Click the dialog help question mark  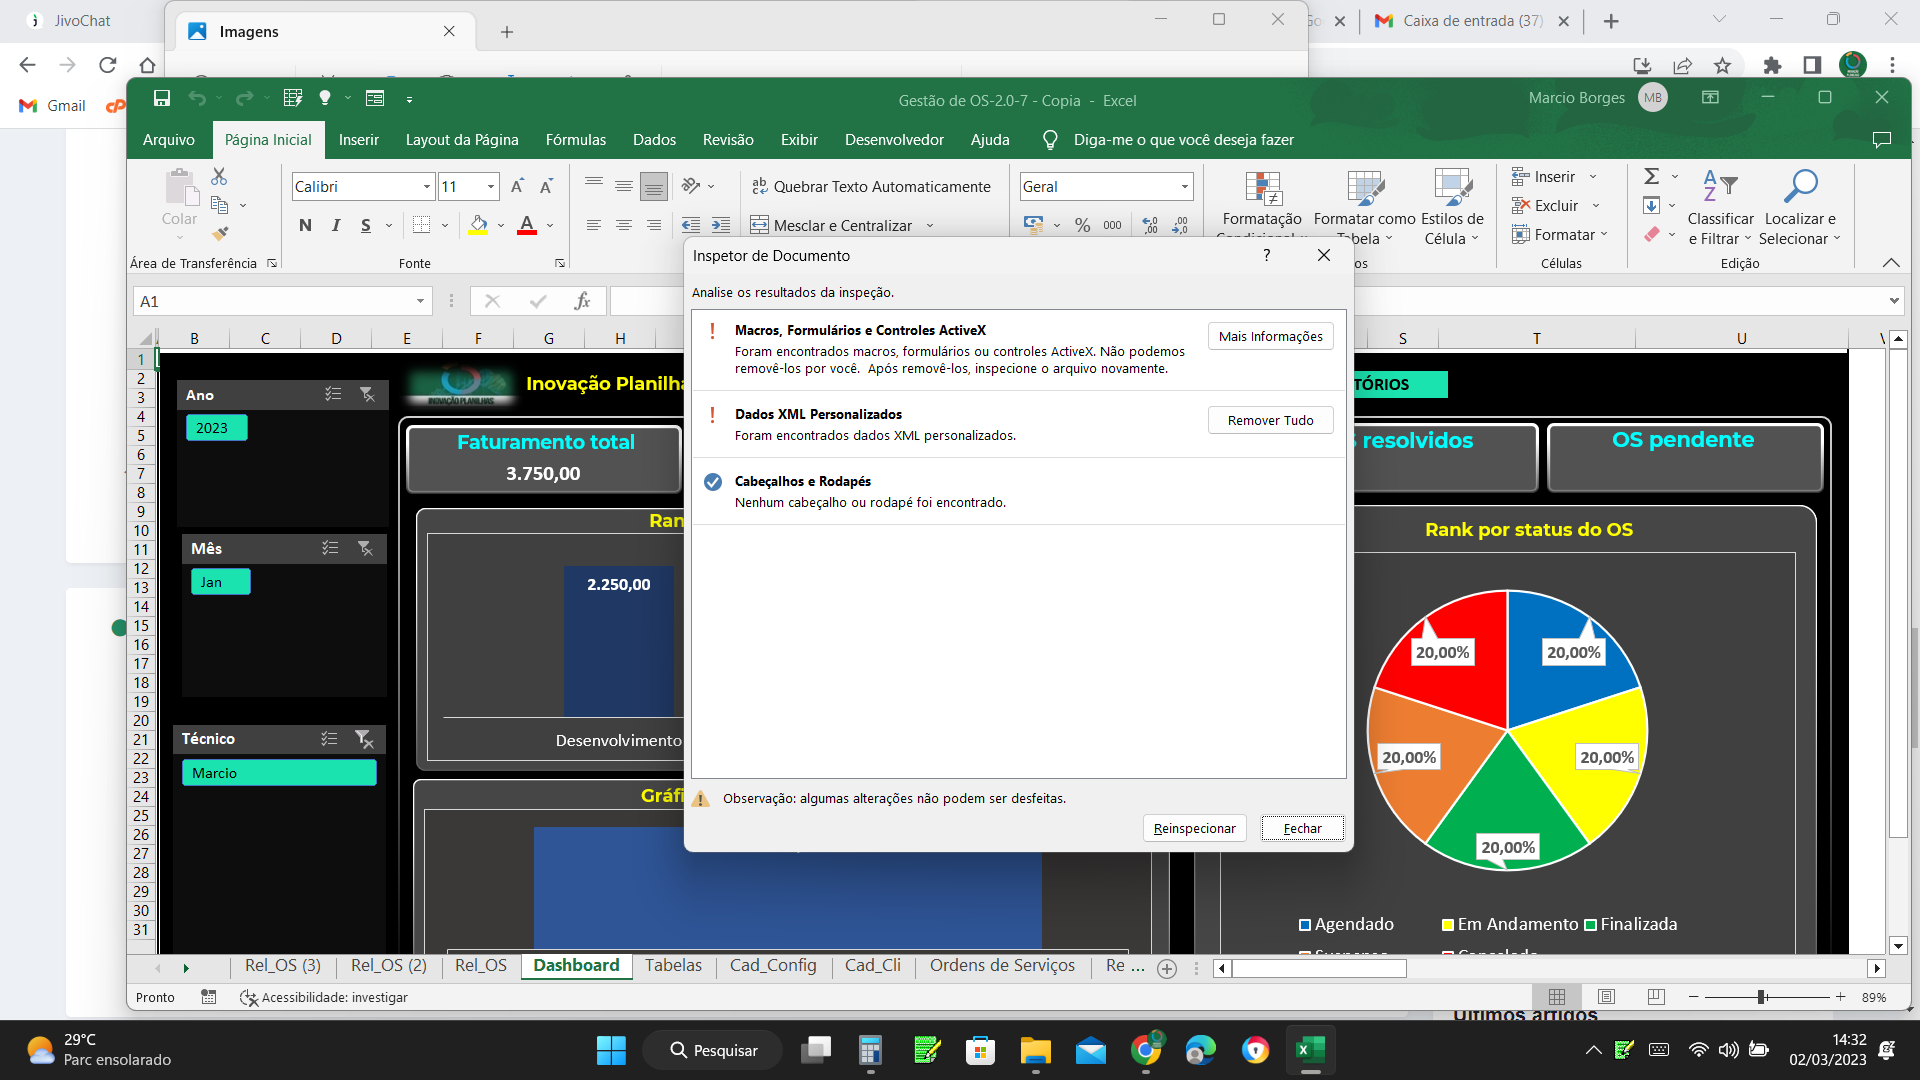pos(1267,255)
